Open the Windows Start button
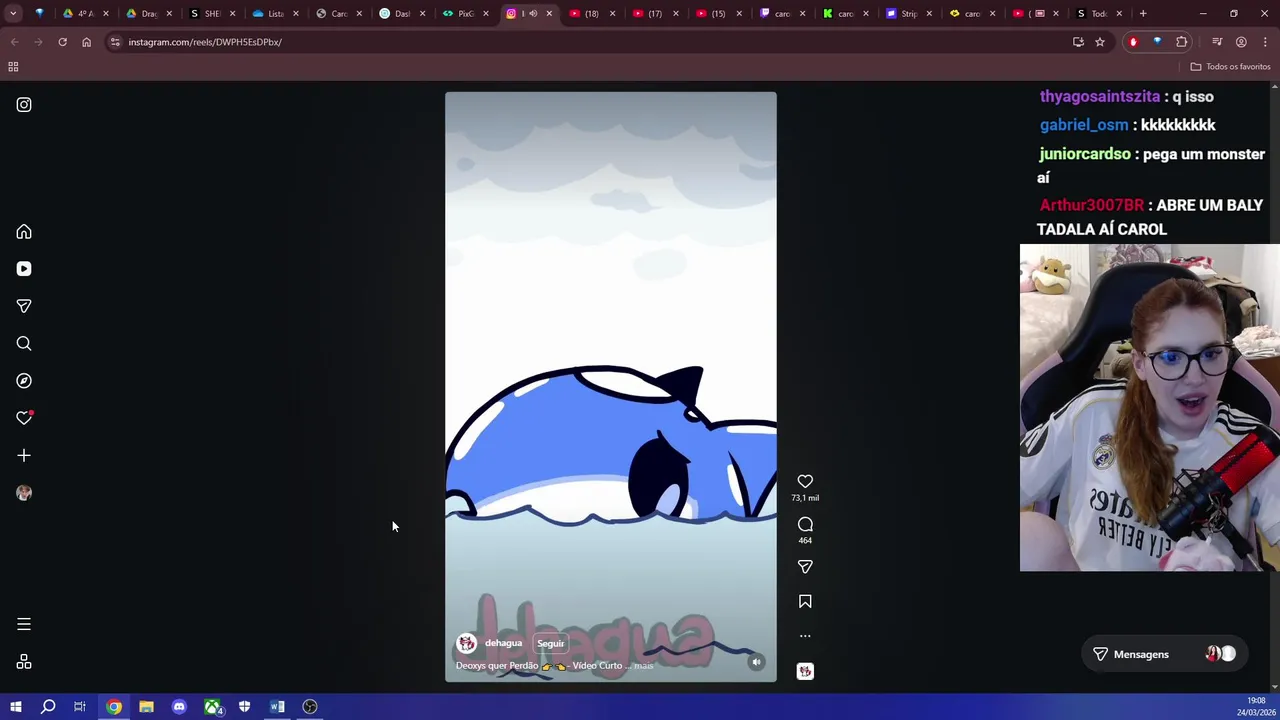 15,707
